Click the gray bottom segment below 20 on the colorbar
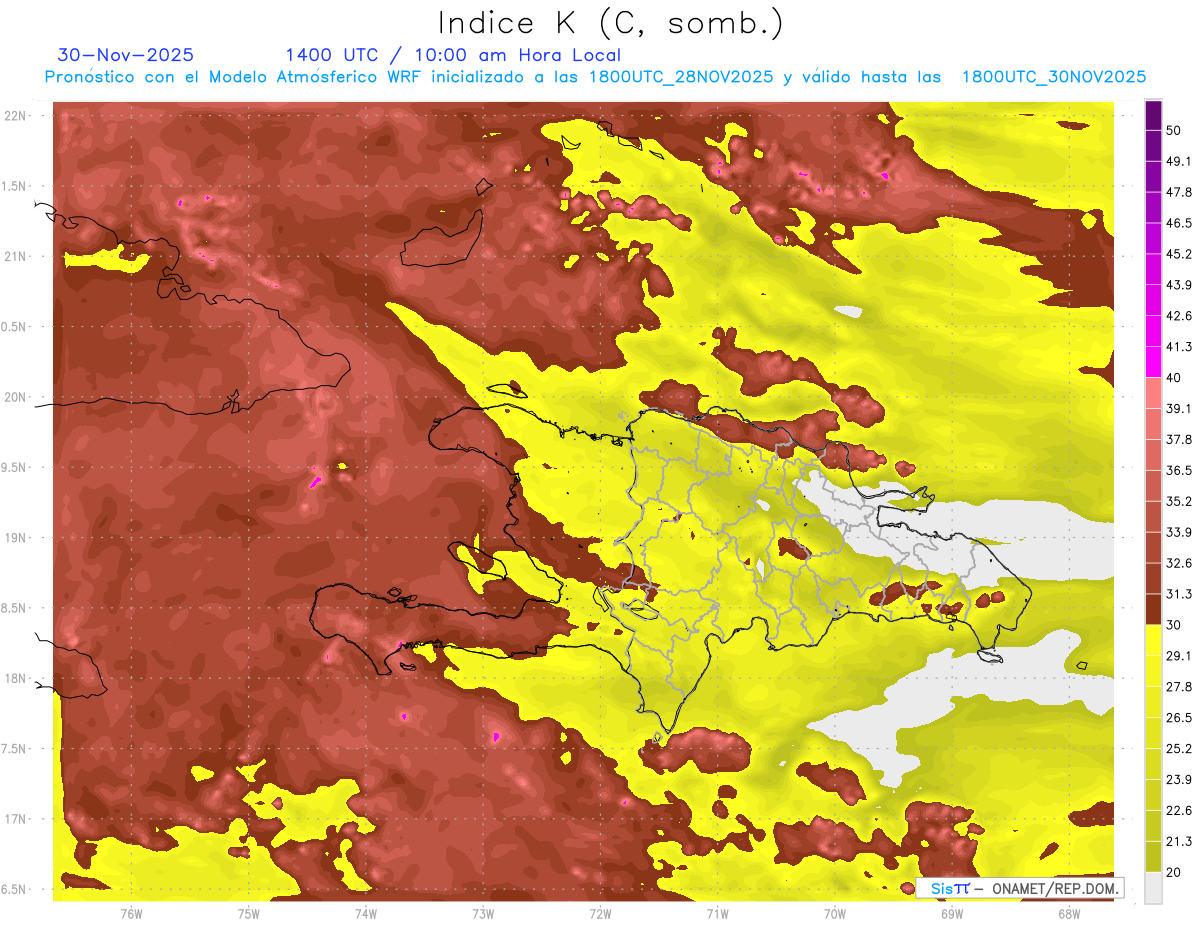Viewport: 1200px width, 927px height. [x=1153, y=887]
